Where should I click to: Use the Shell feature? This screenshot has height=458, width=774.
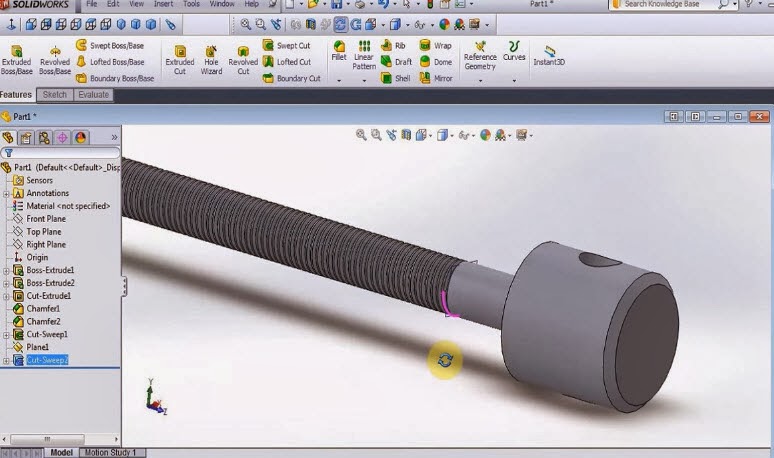coord(395,78)
